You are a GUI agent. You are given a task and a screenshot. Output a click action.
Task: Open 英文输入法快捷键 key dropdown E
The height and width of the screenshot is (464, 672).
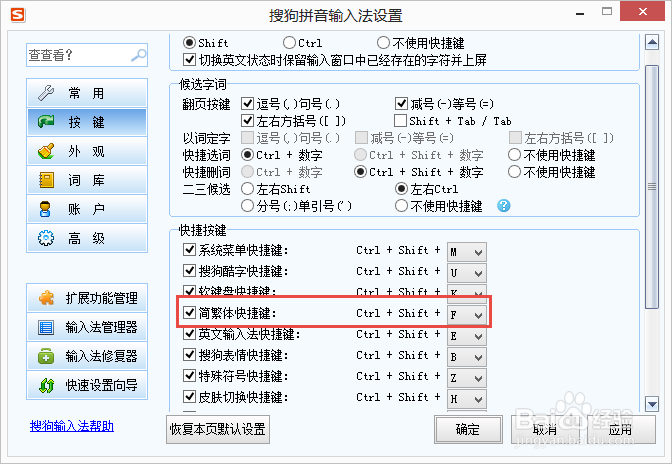(467, 336)
